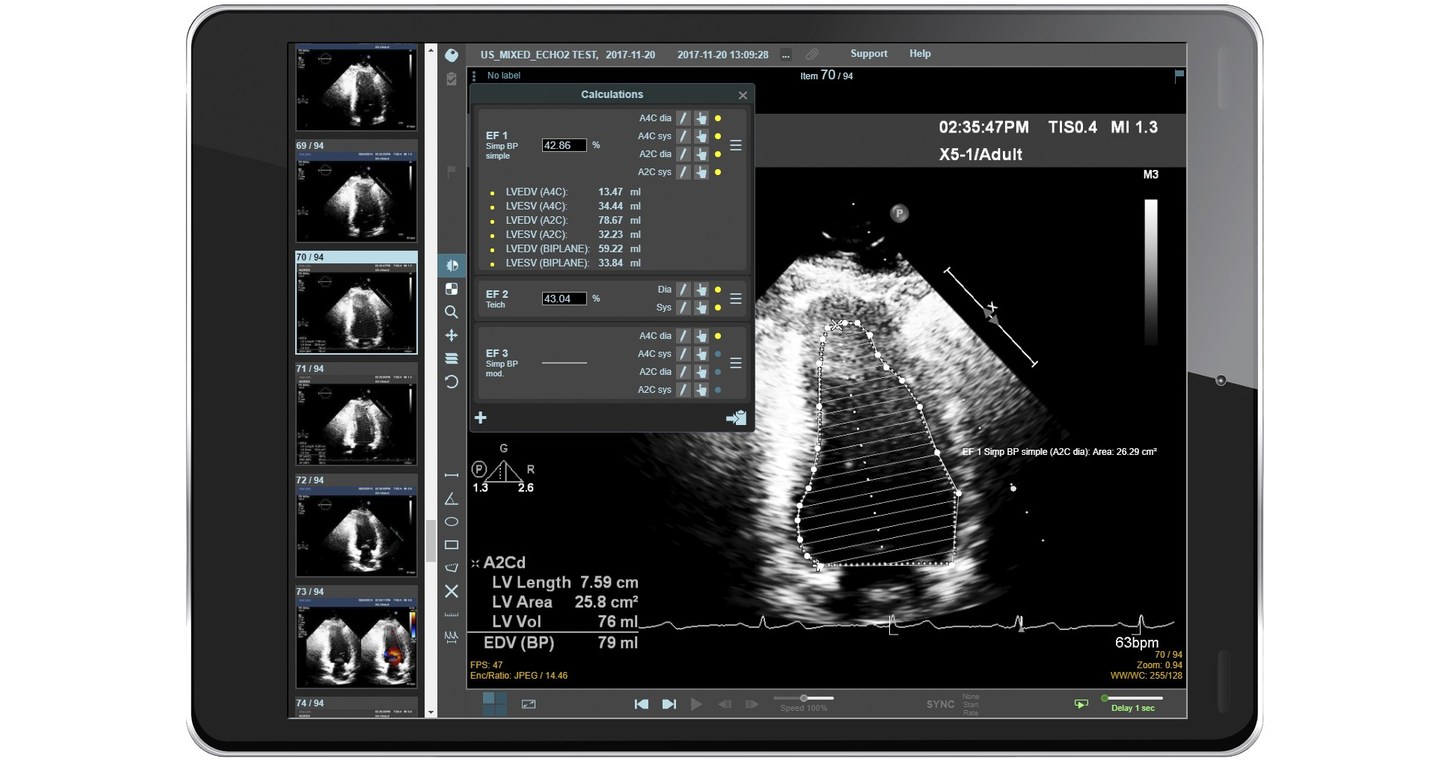
Task: Open the Help menu
Action: [x=920, y=53]
